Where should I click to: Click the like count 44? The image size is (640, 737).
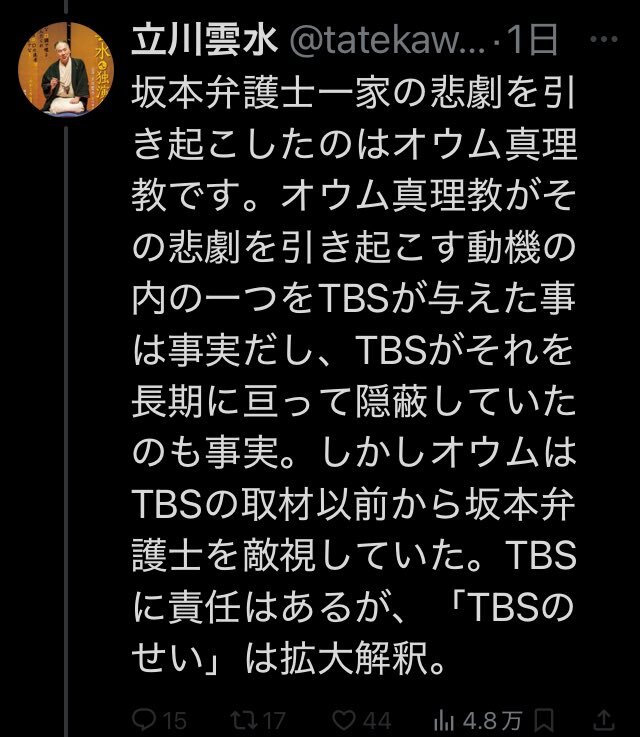(x=377, y=721)
